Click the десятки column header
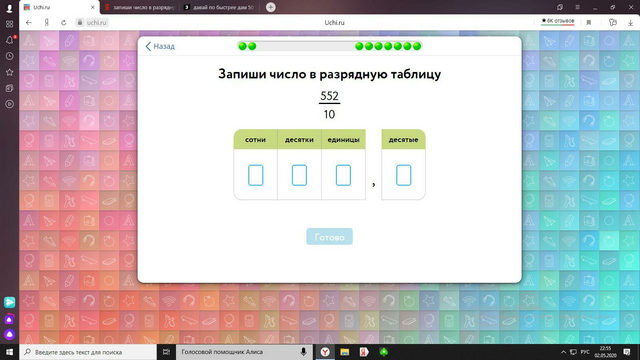Viewport: 640px width, 360px height. (x=299, y=140)
